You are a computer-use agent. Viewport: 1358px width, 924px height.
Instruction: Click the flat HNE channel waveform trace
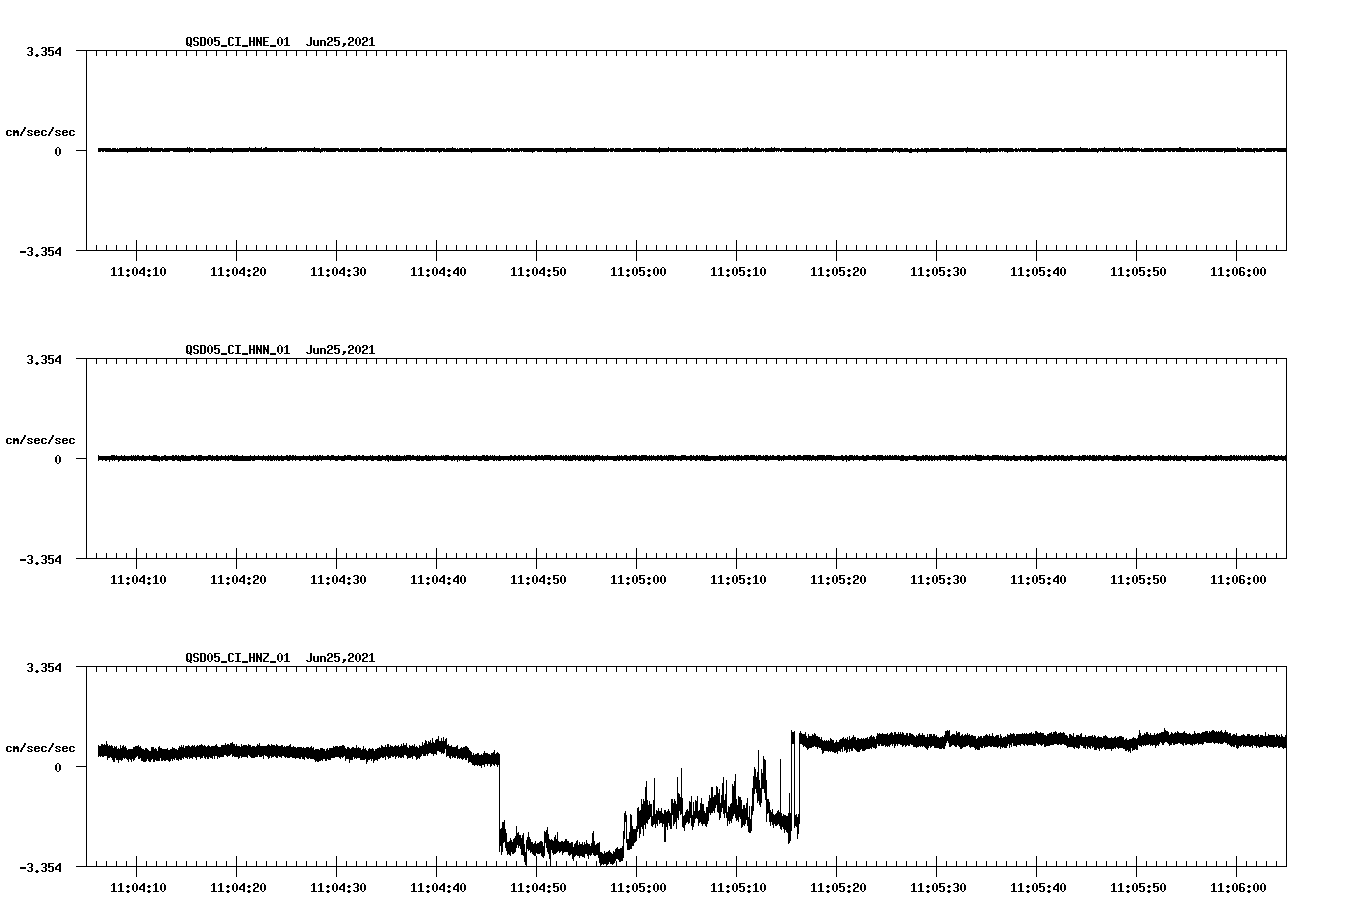(x=692, y=150)
